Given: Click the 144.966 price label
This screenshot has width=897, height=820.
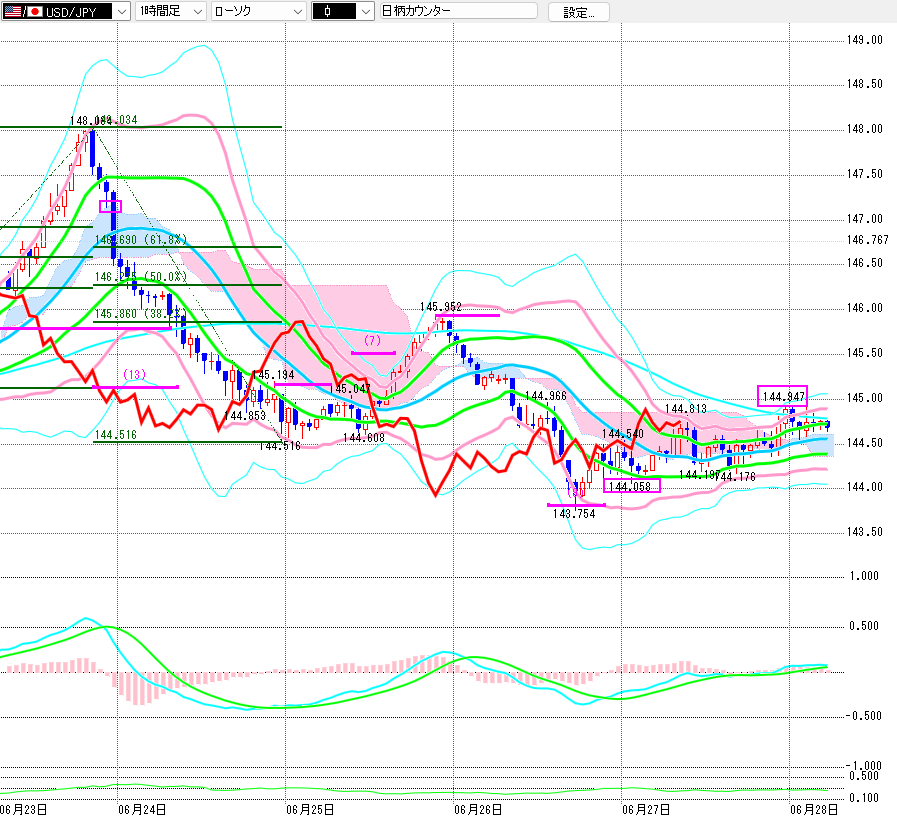Looking at the screenshot, I should (x=546, y=396).
